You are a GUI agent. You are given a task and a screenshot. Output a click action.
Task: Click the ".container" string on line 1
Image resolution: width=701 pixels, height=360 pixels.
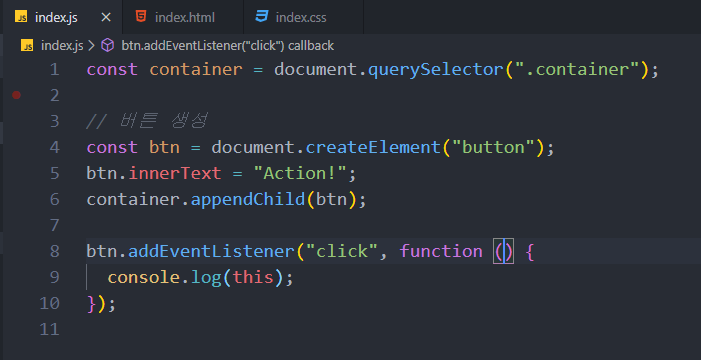pyautogui.click(x=578, y=69)
